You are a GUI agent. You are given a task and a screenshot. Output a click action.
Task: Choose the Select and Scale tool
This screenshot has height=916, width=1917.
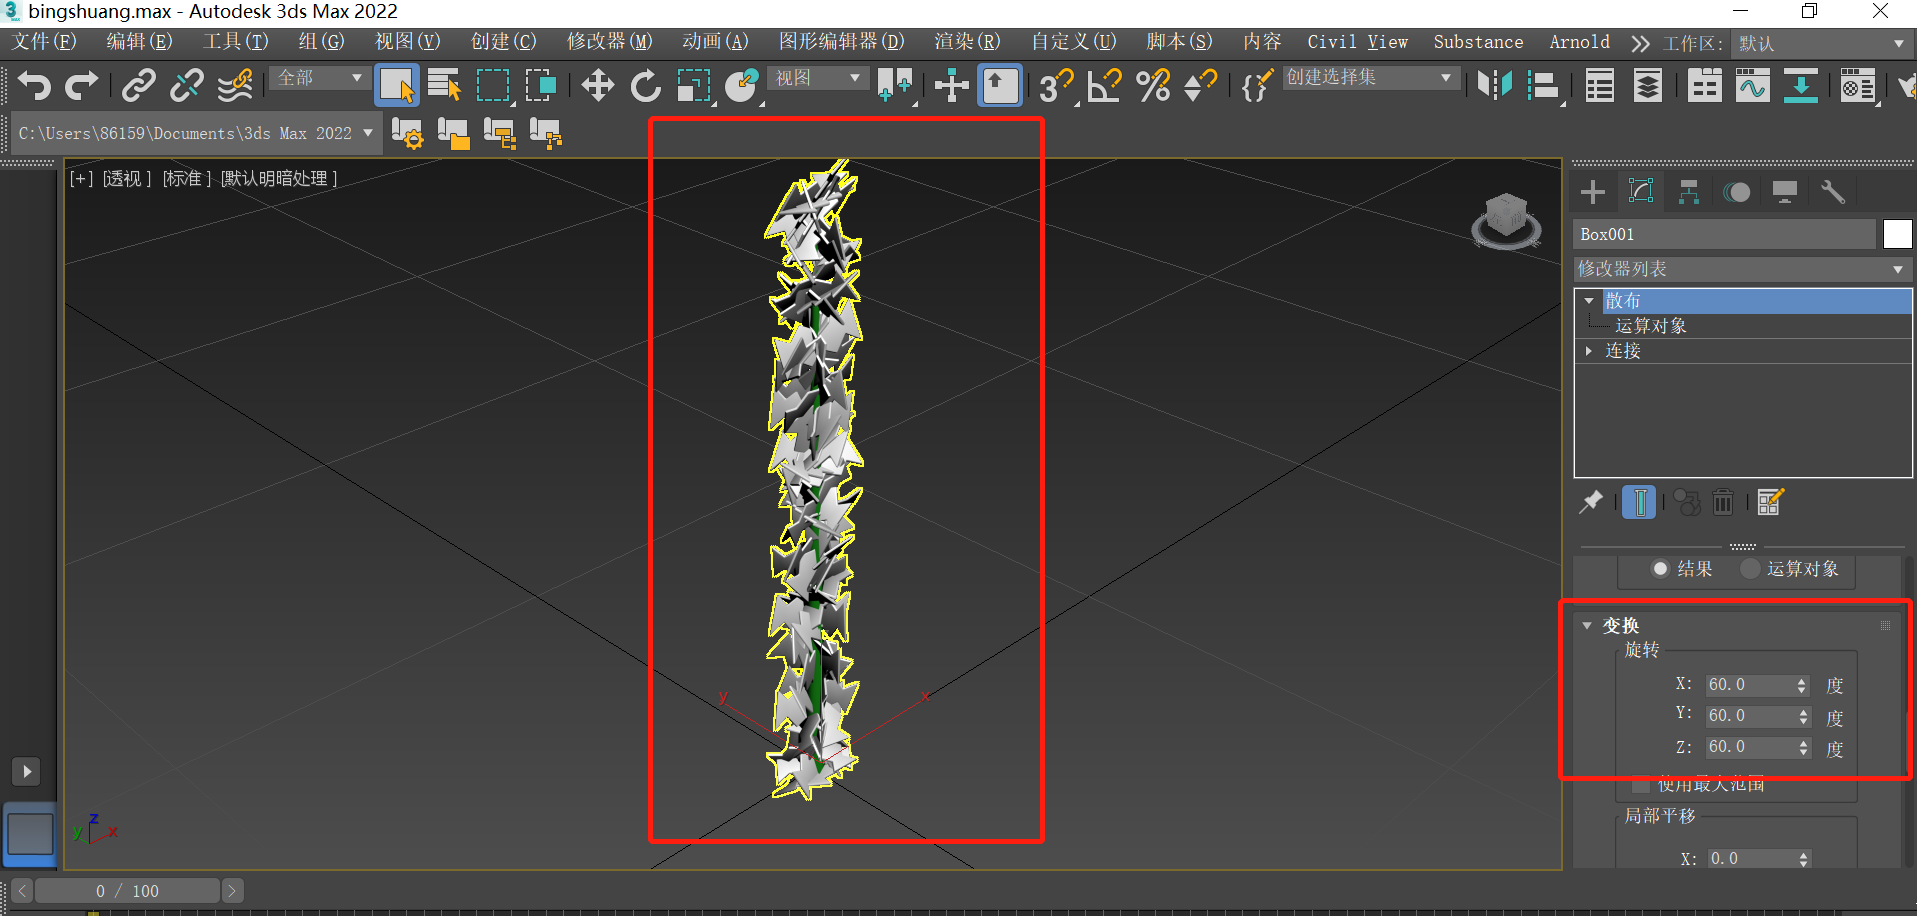click(x=693, y=86)
